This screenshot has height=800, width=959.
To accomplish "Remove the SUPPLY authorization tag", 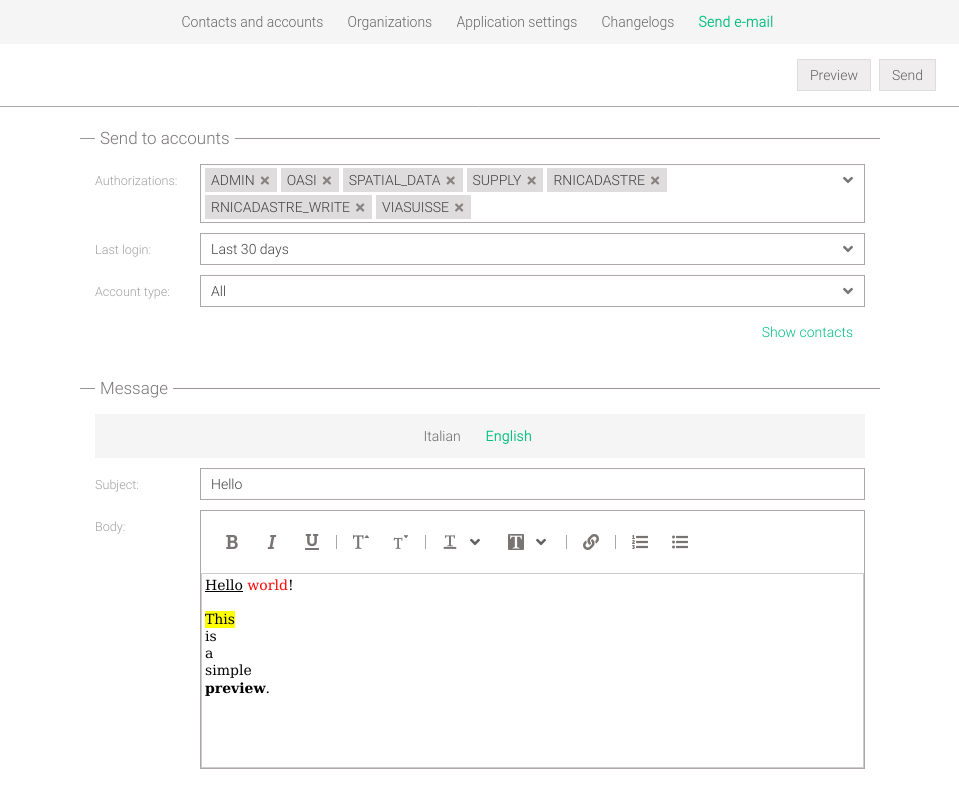I will (x=531, y=180).
